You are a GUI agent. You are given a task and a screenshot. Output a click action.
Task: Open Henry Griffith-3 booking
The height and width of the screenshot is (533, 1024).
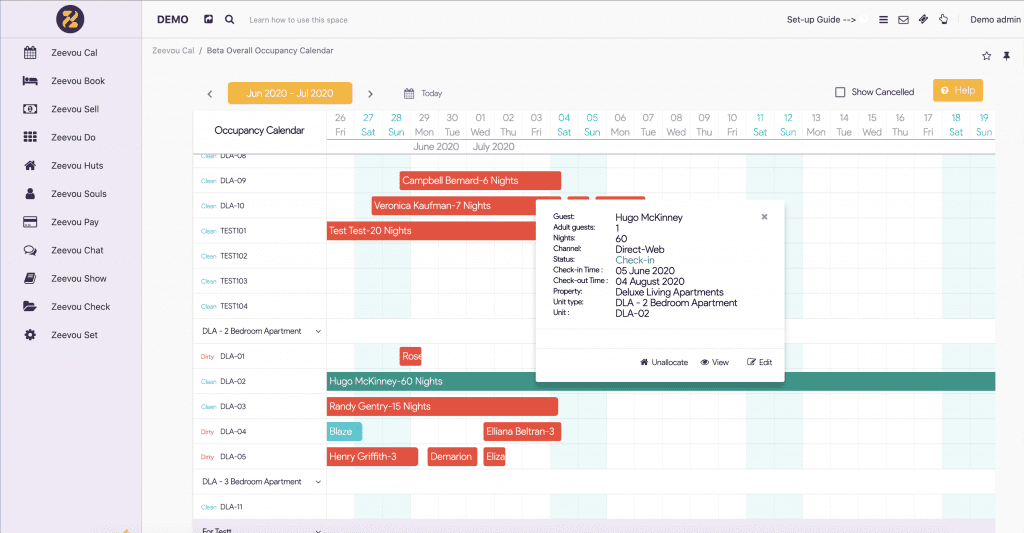pos(372,457)
